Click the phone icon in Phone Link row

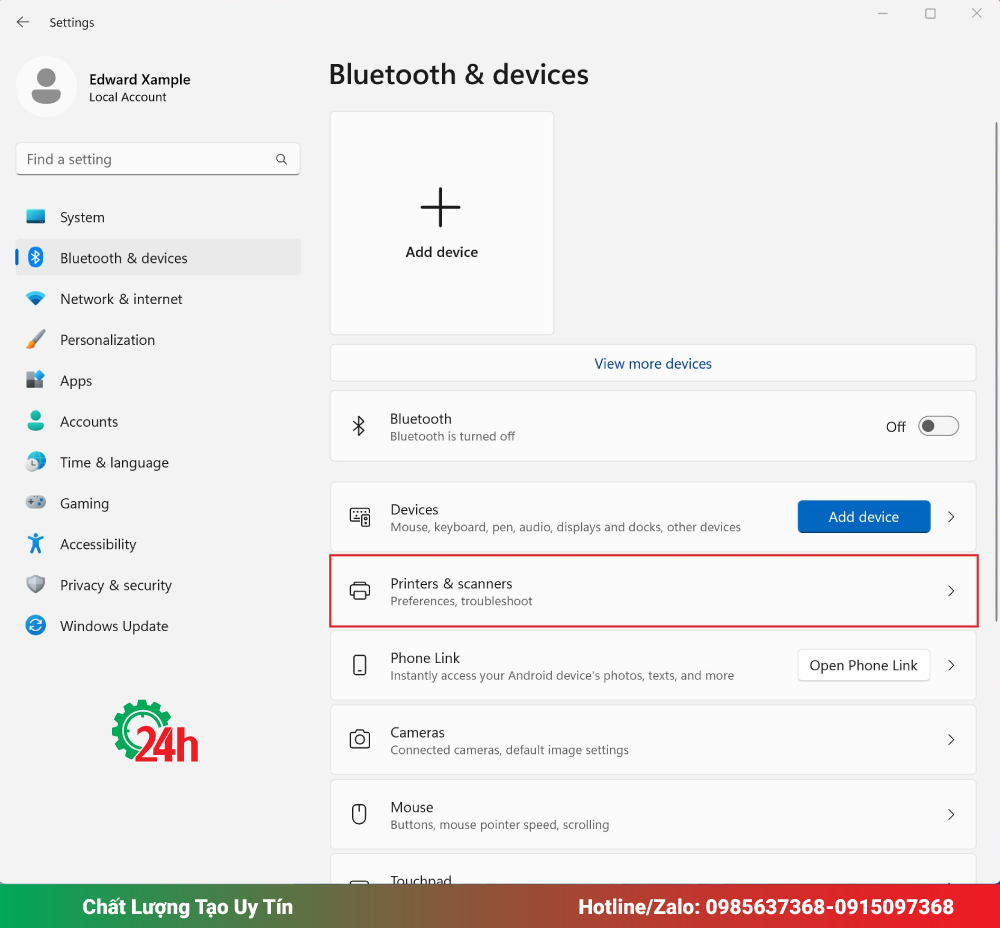[x=360, y=665]
